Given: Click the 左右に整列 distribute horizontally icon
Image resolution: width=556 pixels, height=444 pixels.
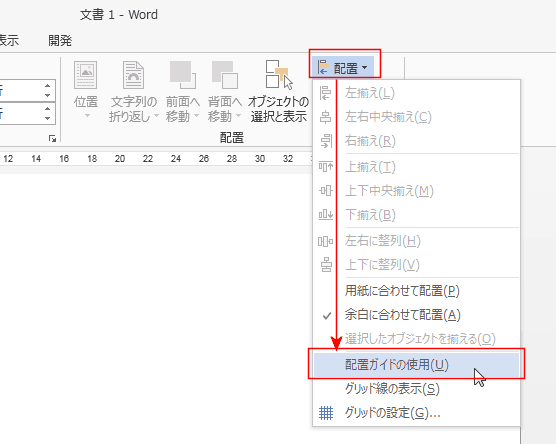Looking at the screenshot, I should point(325,242).
